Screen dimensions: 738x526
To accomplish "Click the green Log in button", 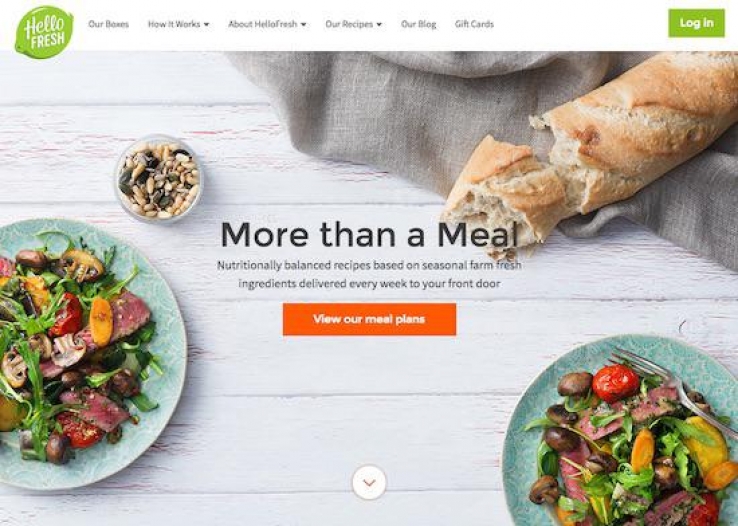I will 696,23.
